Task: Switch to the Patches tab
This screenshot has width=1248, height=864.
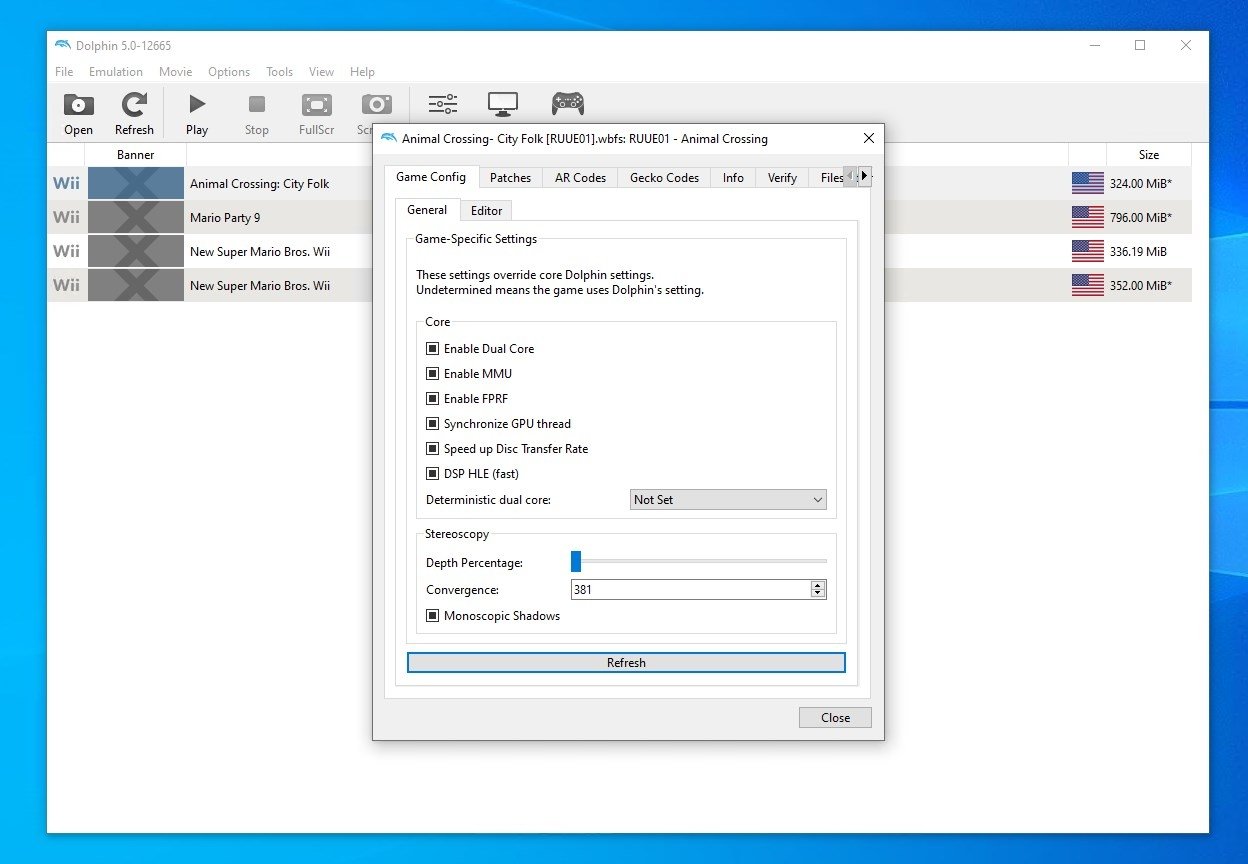Action: tap(510, 177)
